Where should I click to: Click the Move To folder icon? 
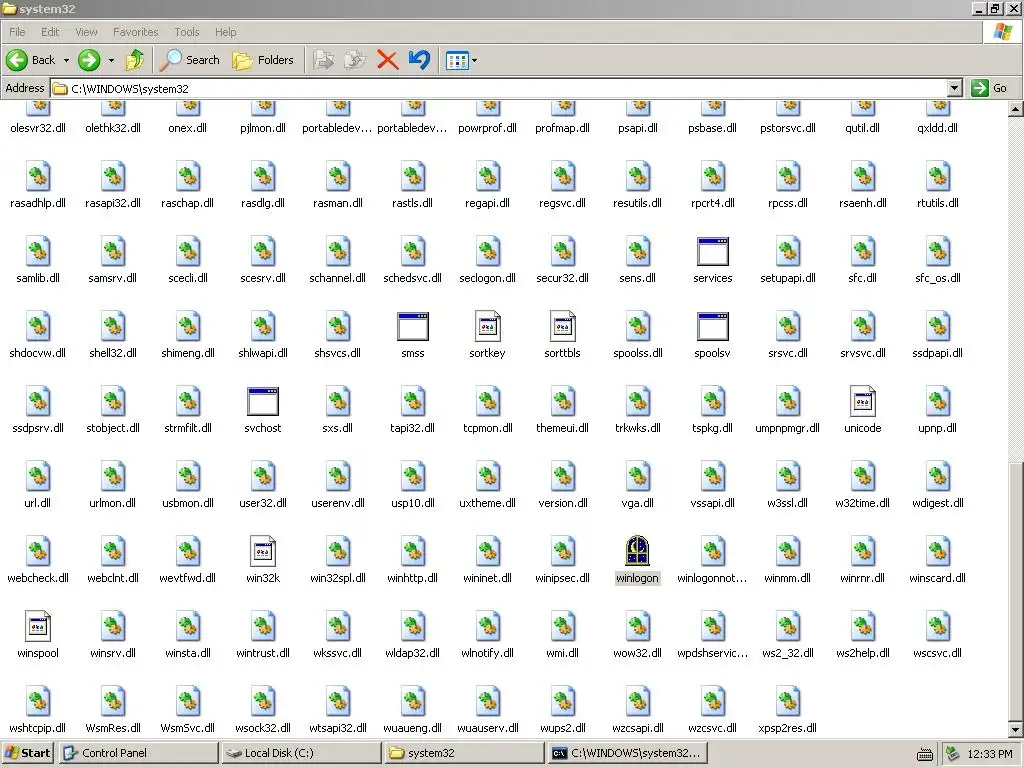point(323,60)
